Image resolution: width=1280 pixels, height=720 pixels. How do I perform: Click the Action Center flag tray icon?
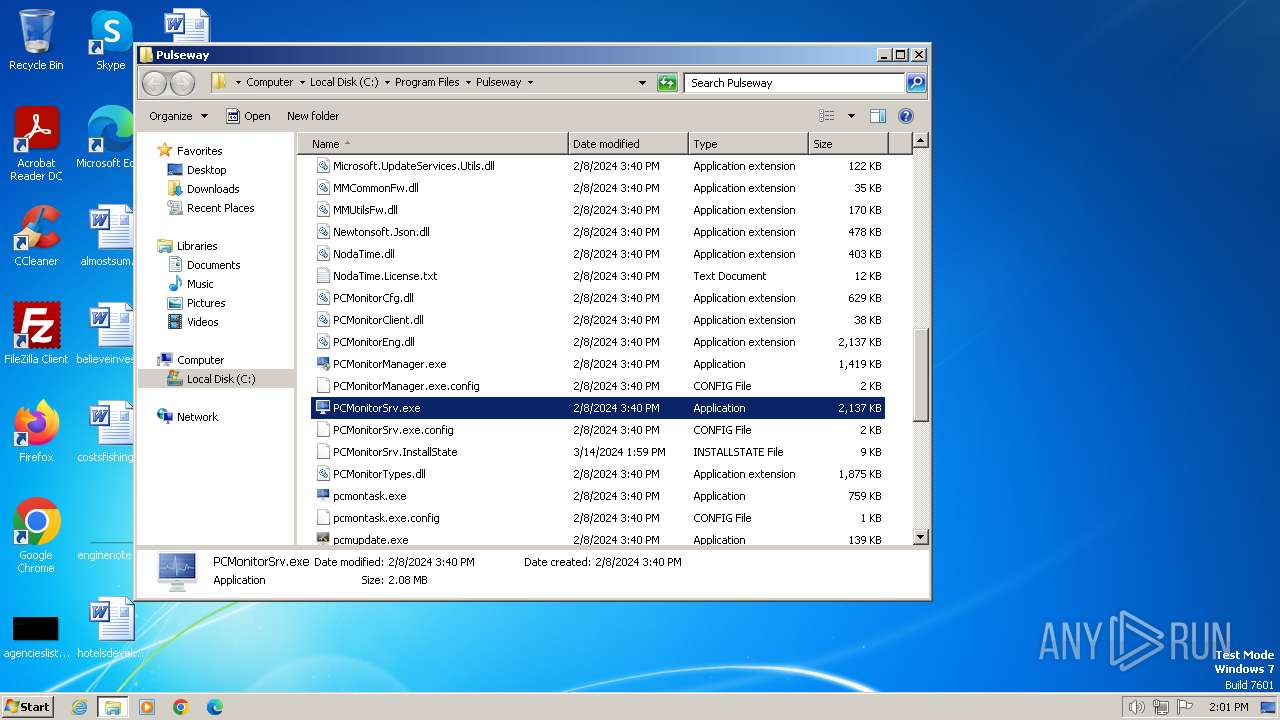pyautogui.click(x=1184, y=707)
